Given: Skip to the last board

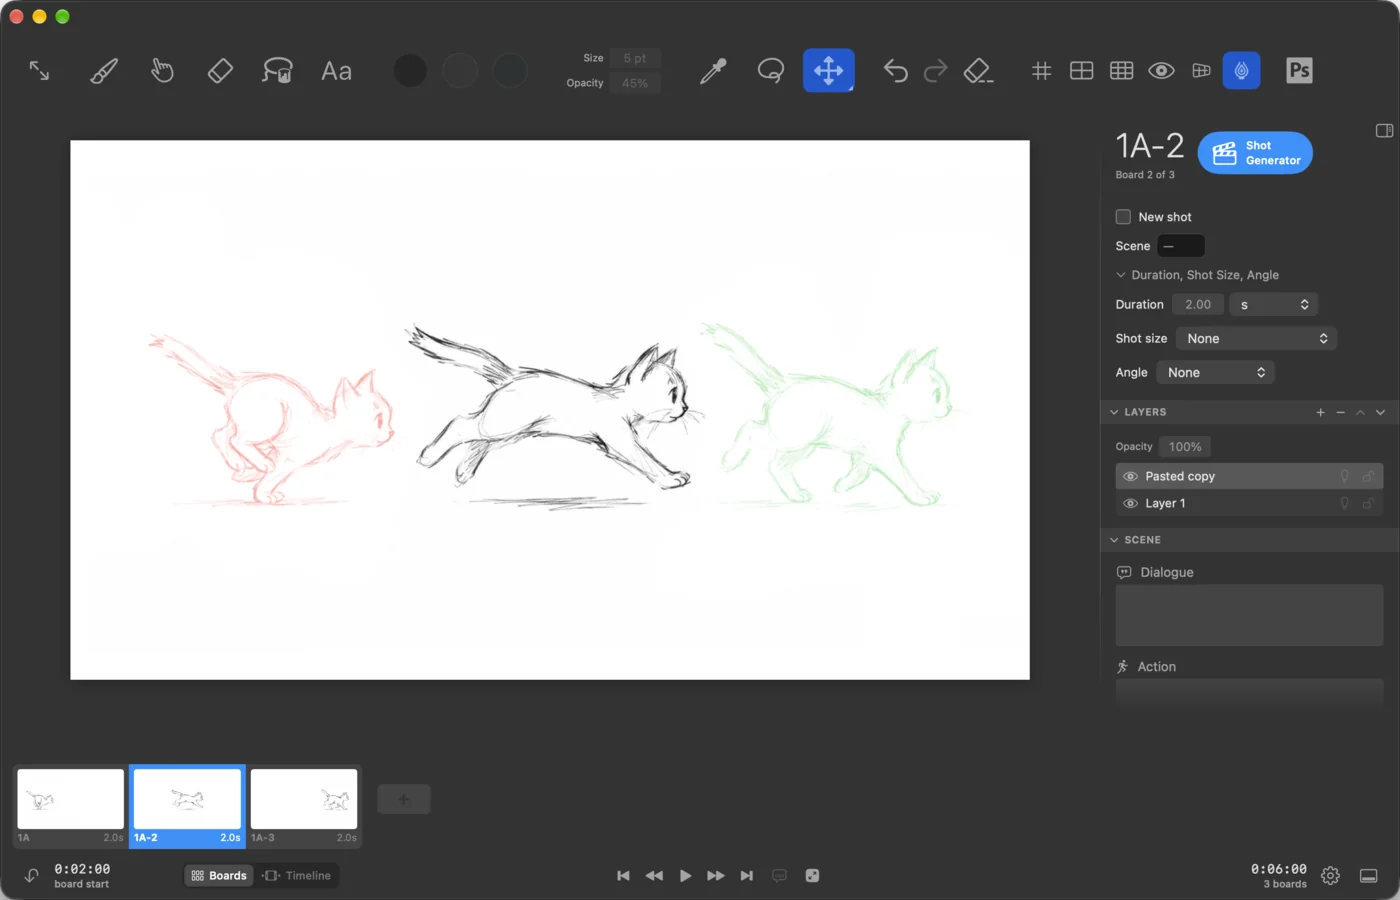Looking at the screenshot, I should 747,876.
